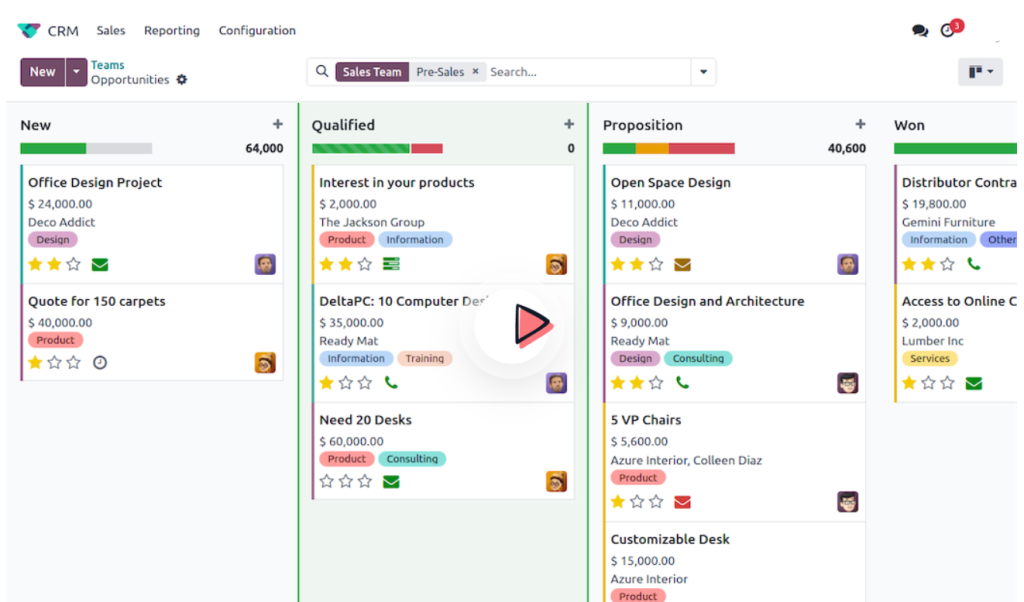Set third star on Office Design and Architecture
1024x602 pixels.
(x=656, y=383)
